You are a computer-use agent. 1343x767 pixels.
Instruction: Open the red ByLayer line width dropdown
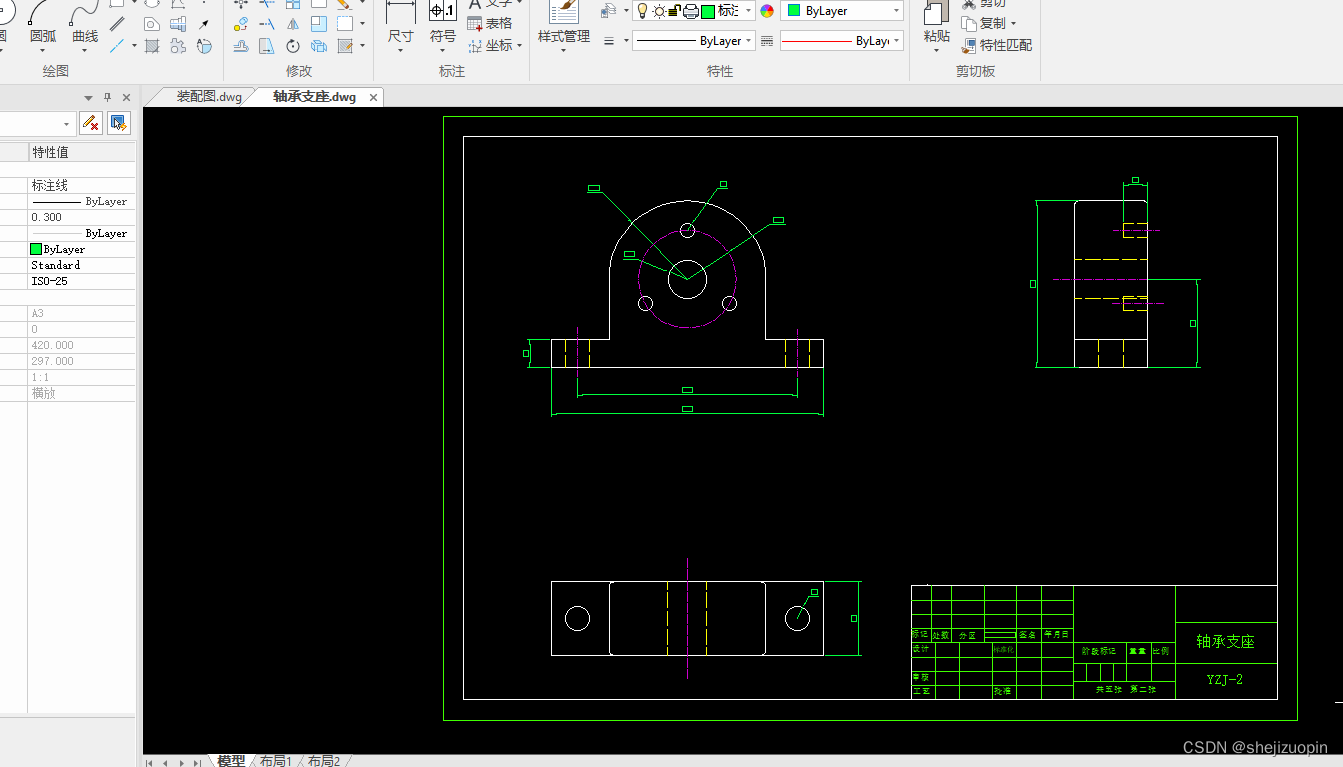pos(842,41)
